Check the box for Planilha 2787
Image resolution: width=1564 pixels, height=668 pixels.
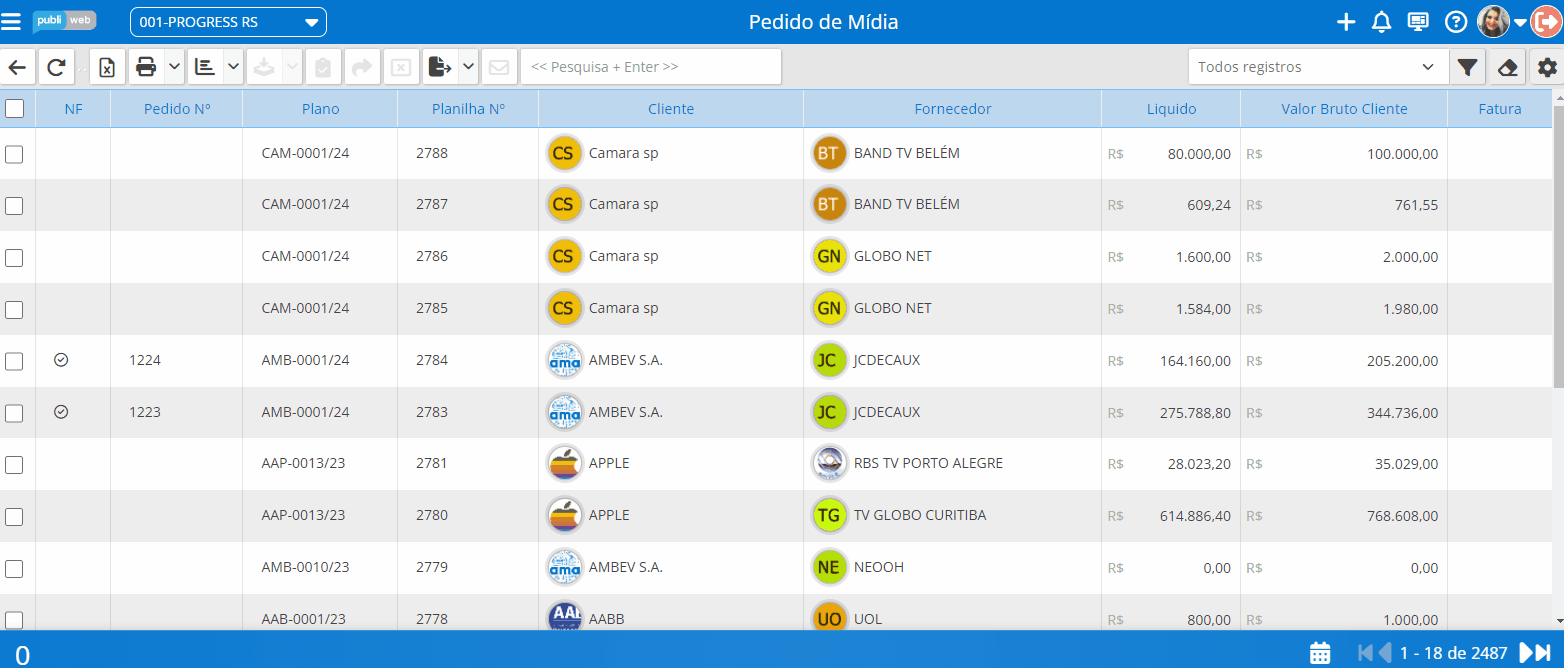[14, 206]
